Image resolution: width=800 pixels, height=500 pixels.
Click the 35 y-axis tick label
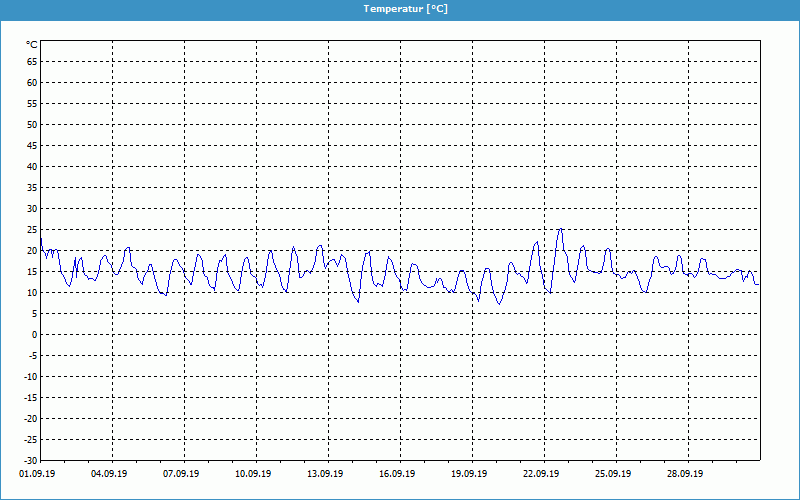32,187
